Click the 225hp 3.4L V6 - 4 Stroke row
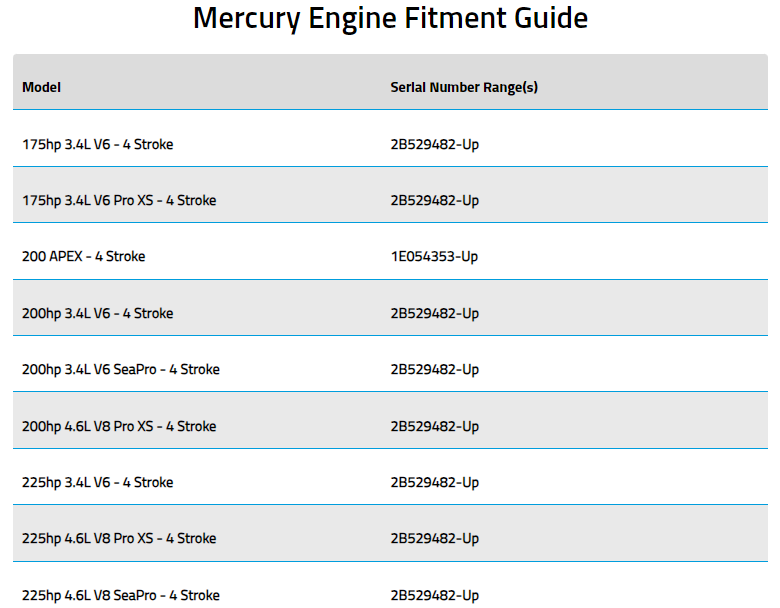The height and width of the screenshot is (608, 780). click(x=97, y=482)
